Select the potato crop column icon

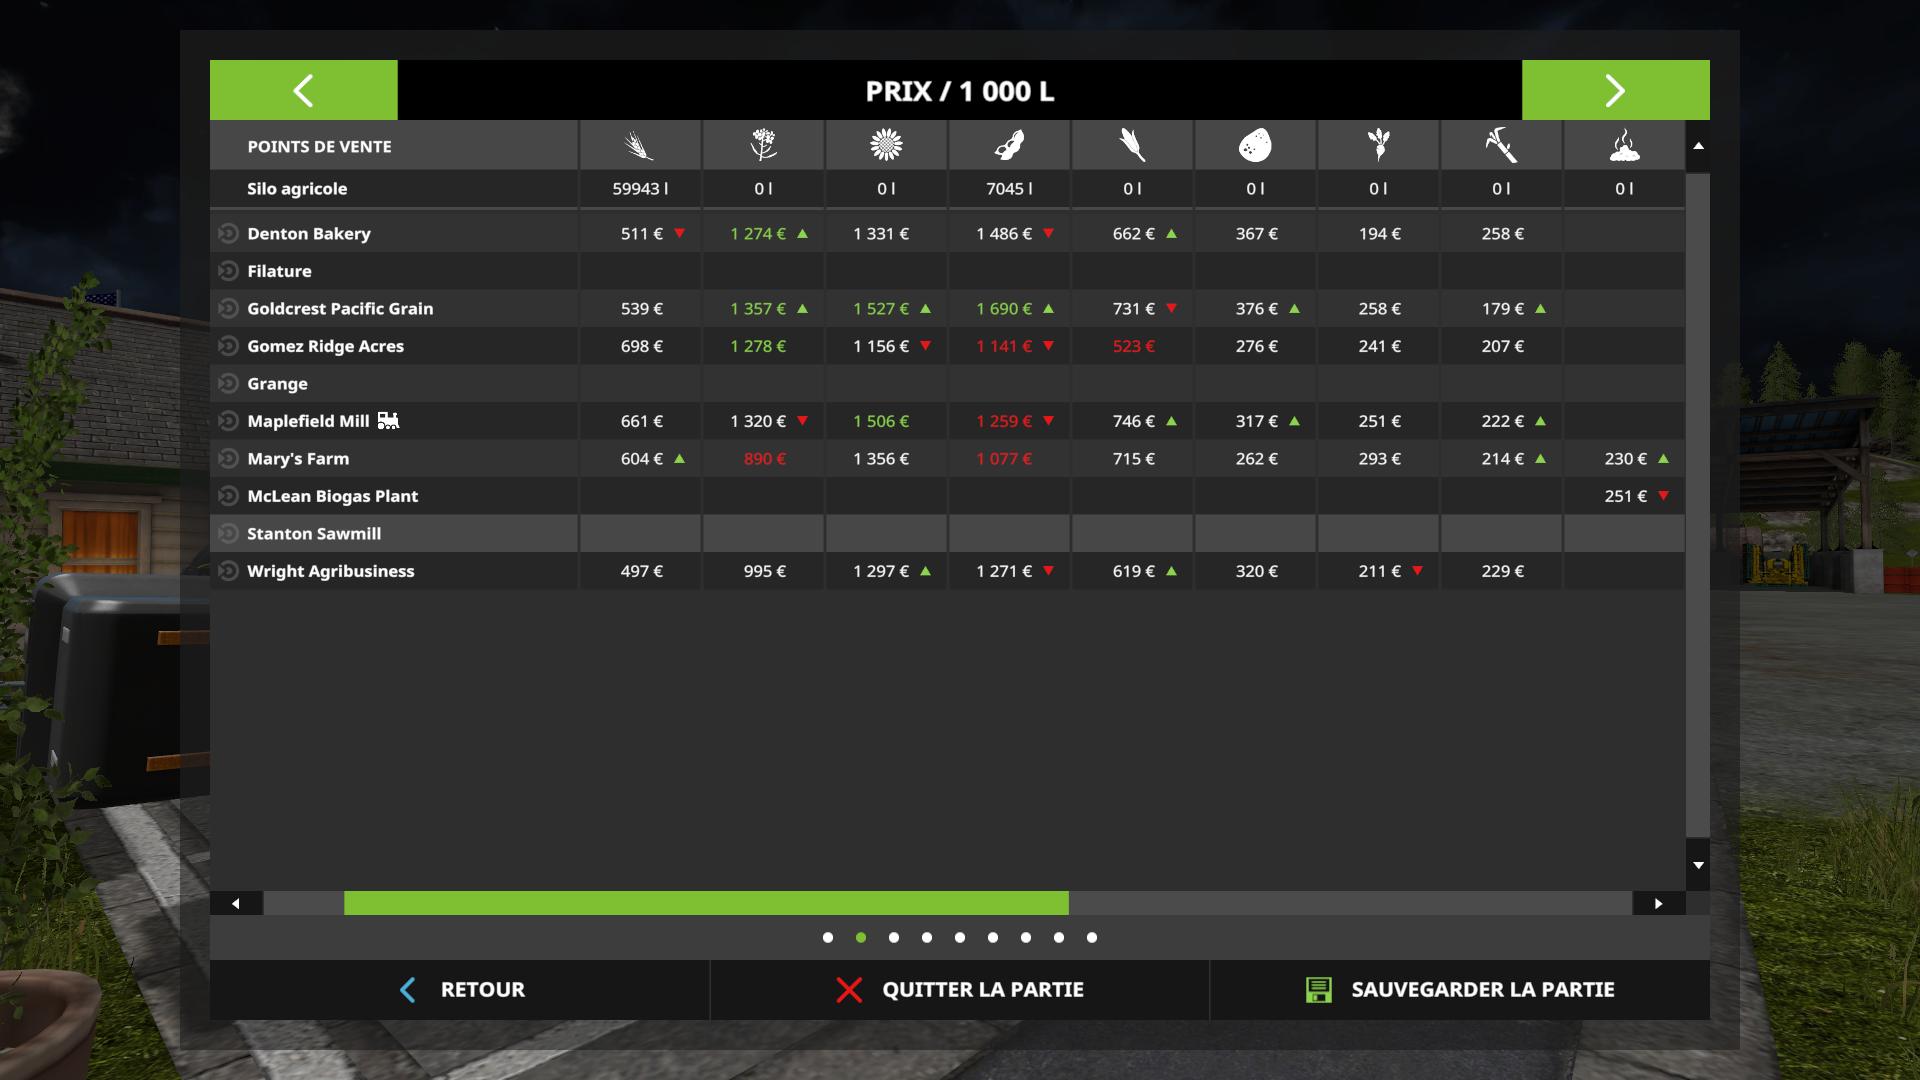(x=1255, y=146)
